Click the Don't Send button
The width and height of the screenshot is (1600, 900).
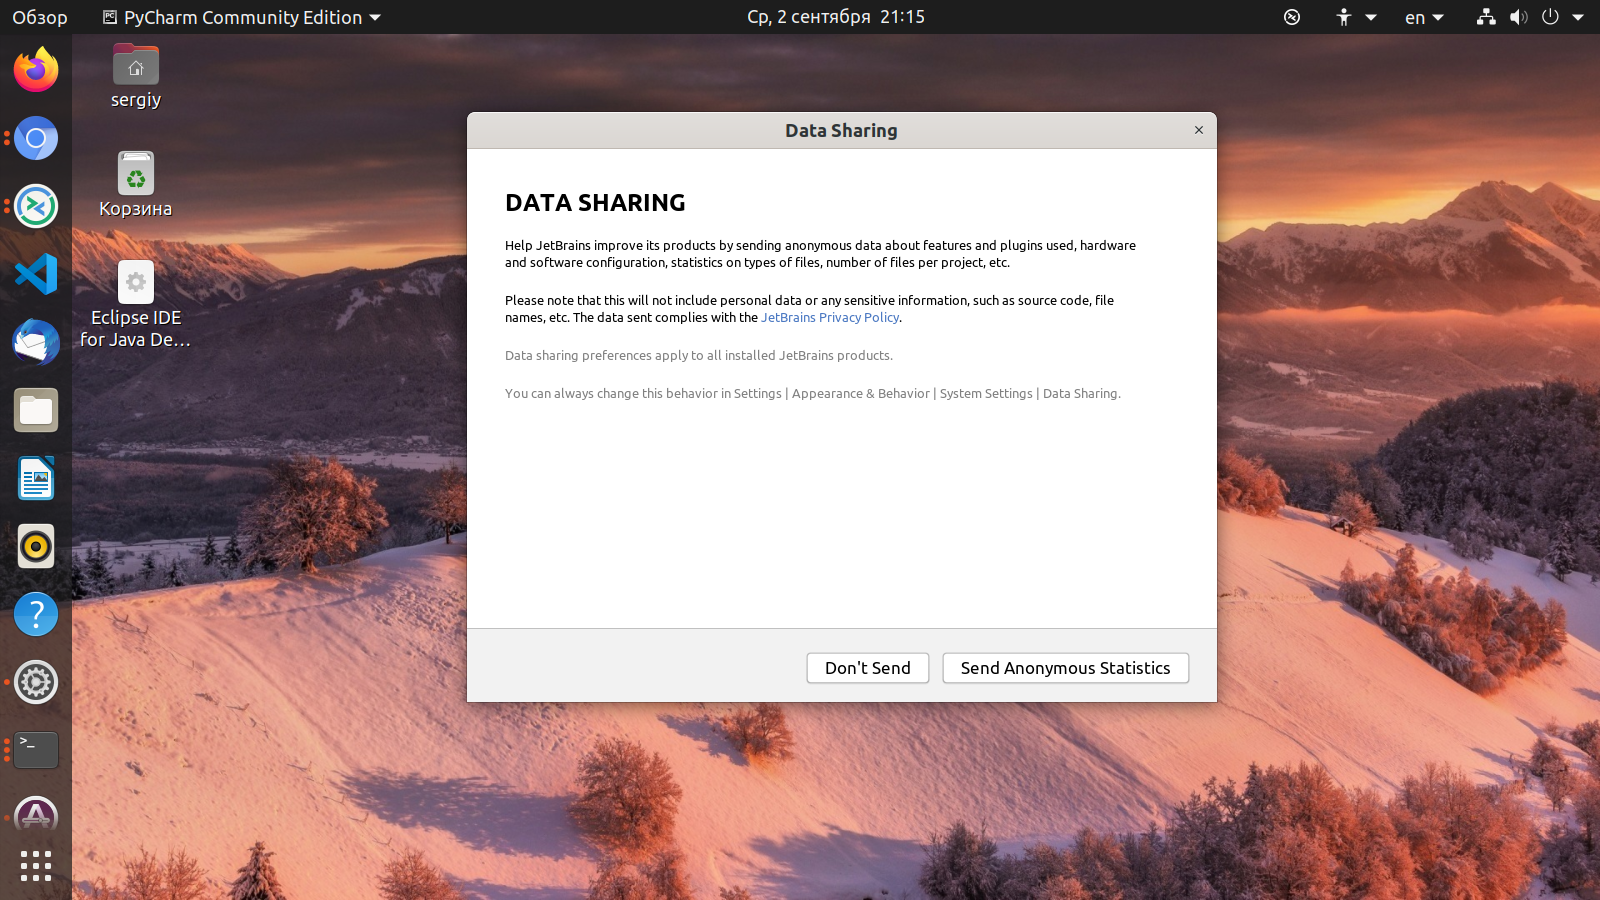[867, 668]
